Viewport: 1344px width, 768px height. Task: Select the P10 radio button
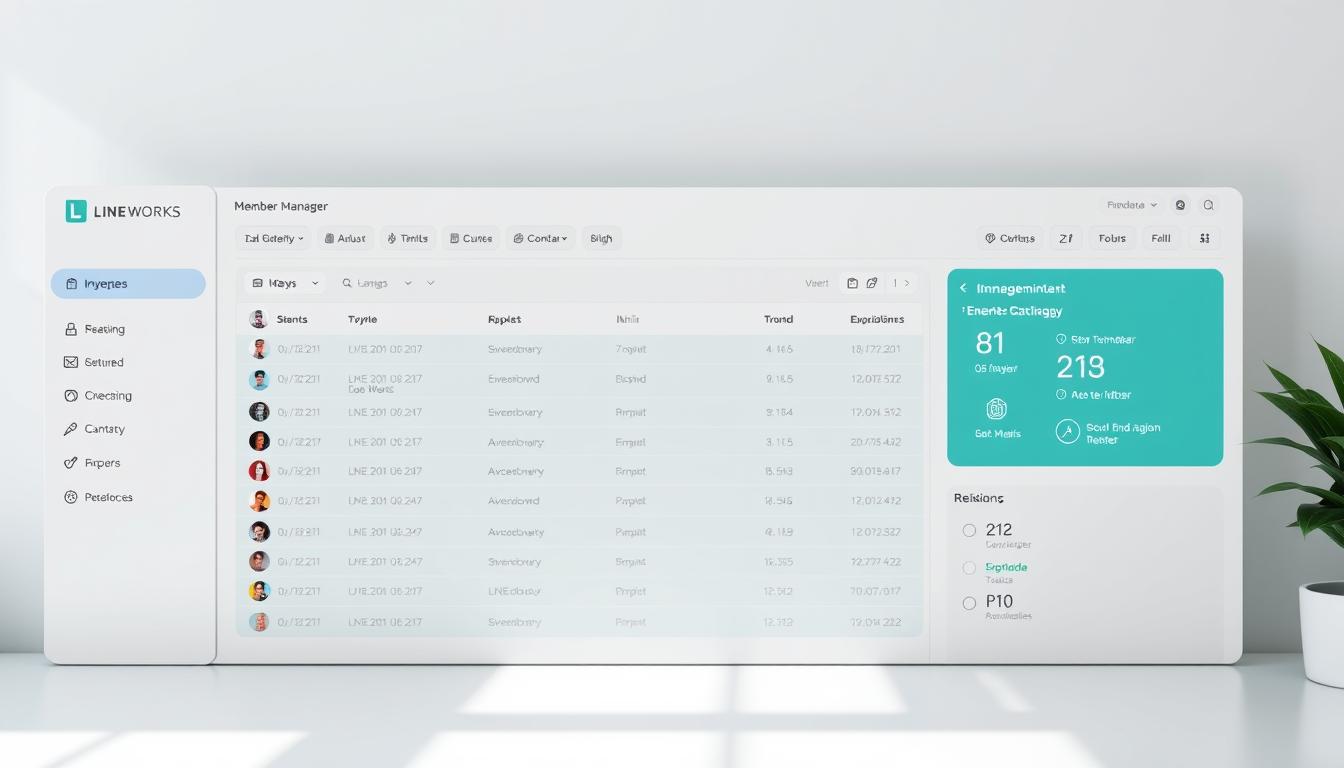point(969,603)
